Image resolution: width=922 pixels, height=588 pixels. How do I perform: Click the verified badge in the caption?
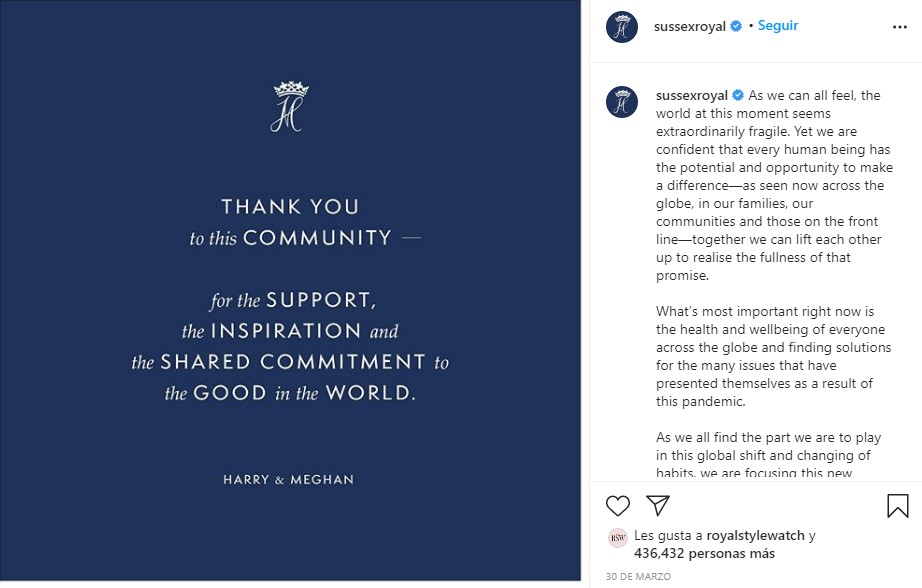[738, 95]
